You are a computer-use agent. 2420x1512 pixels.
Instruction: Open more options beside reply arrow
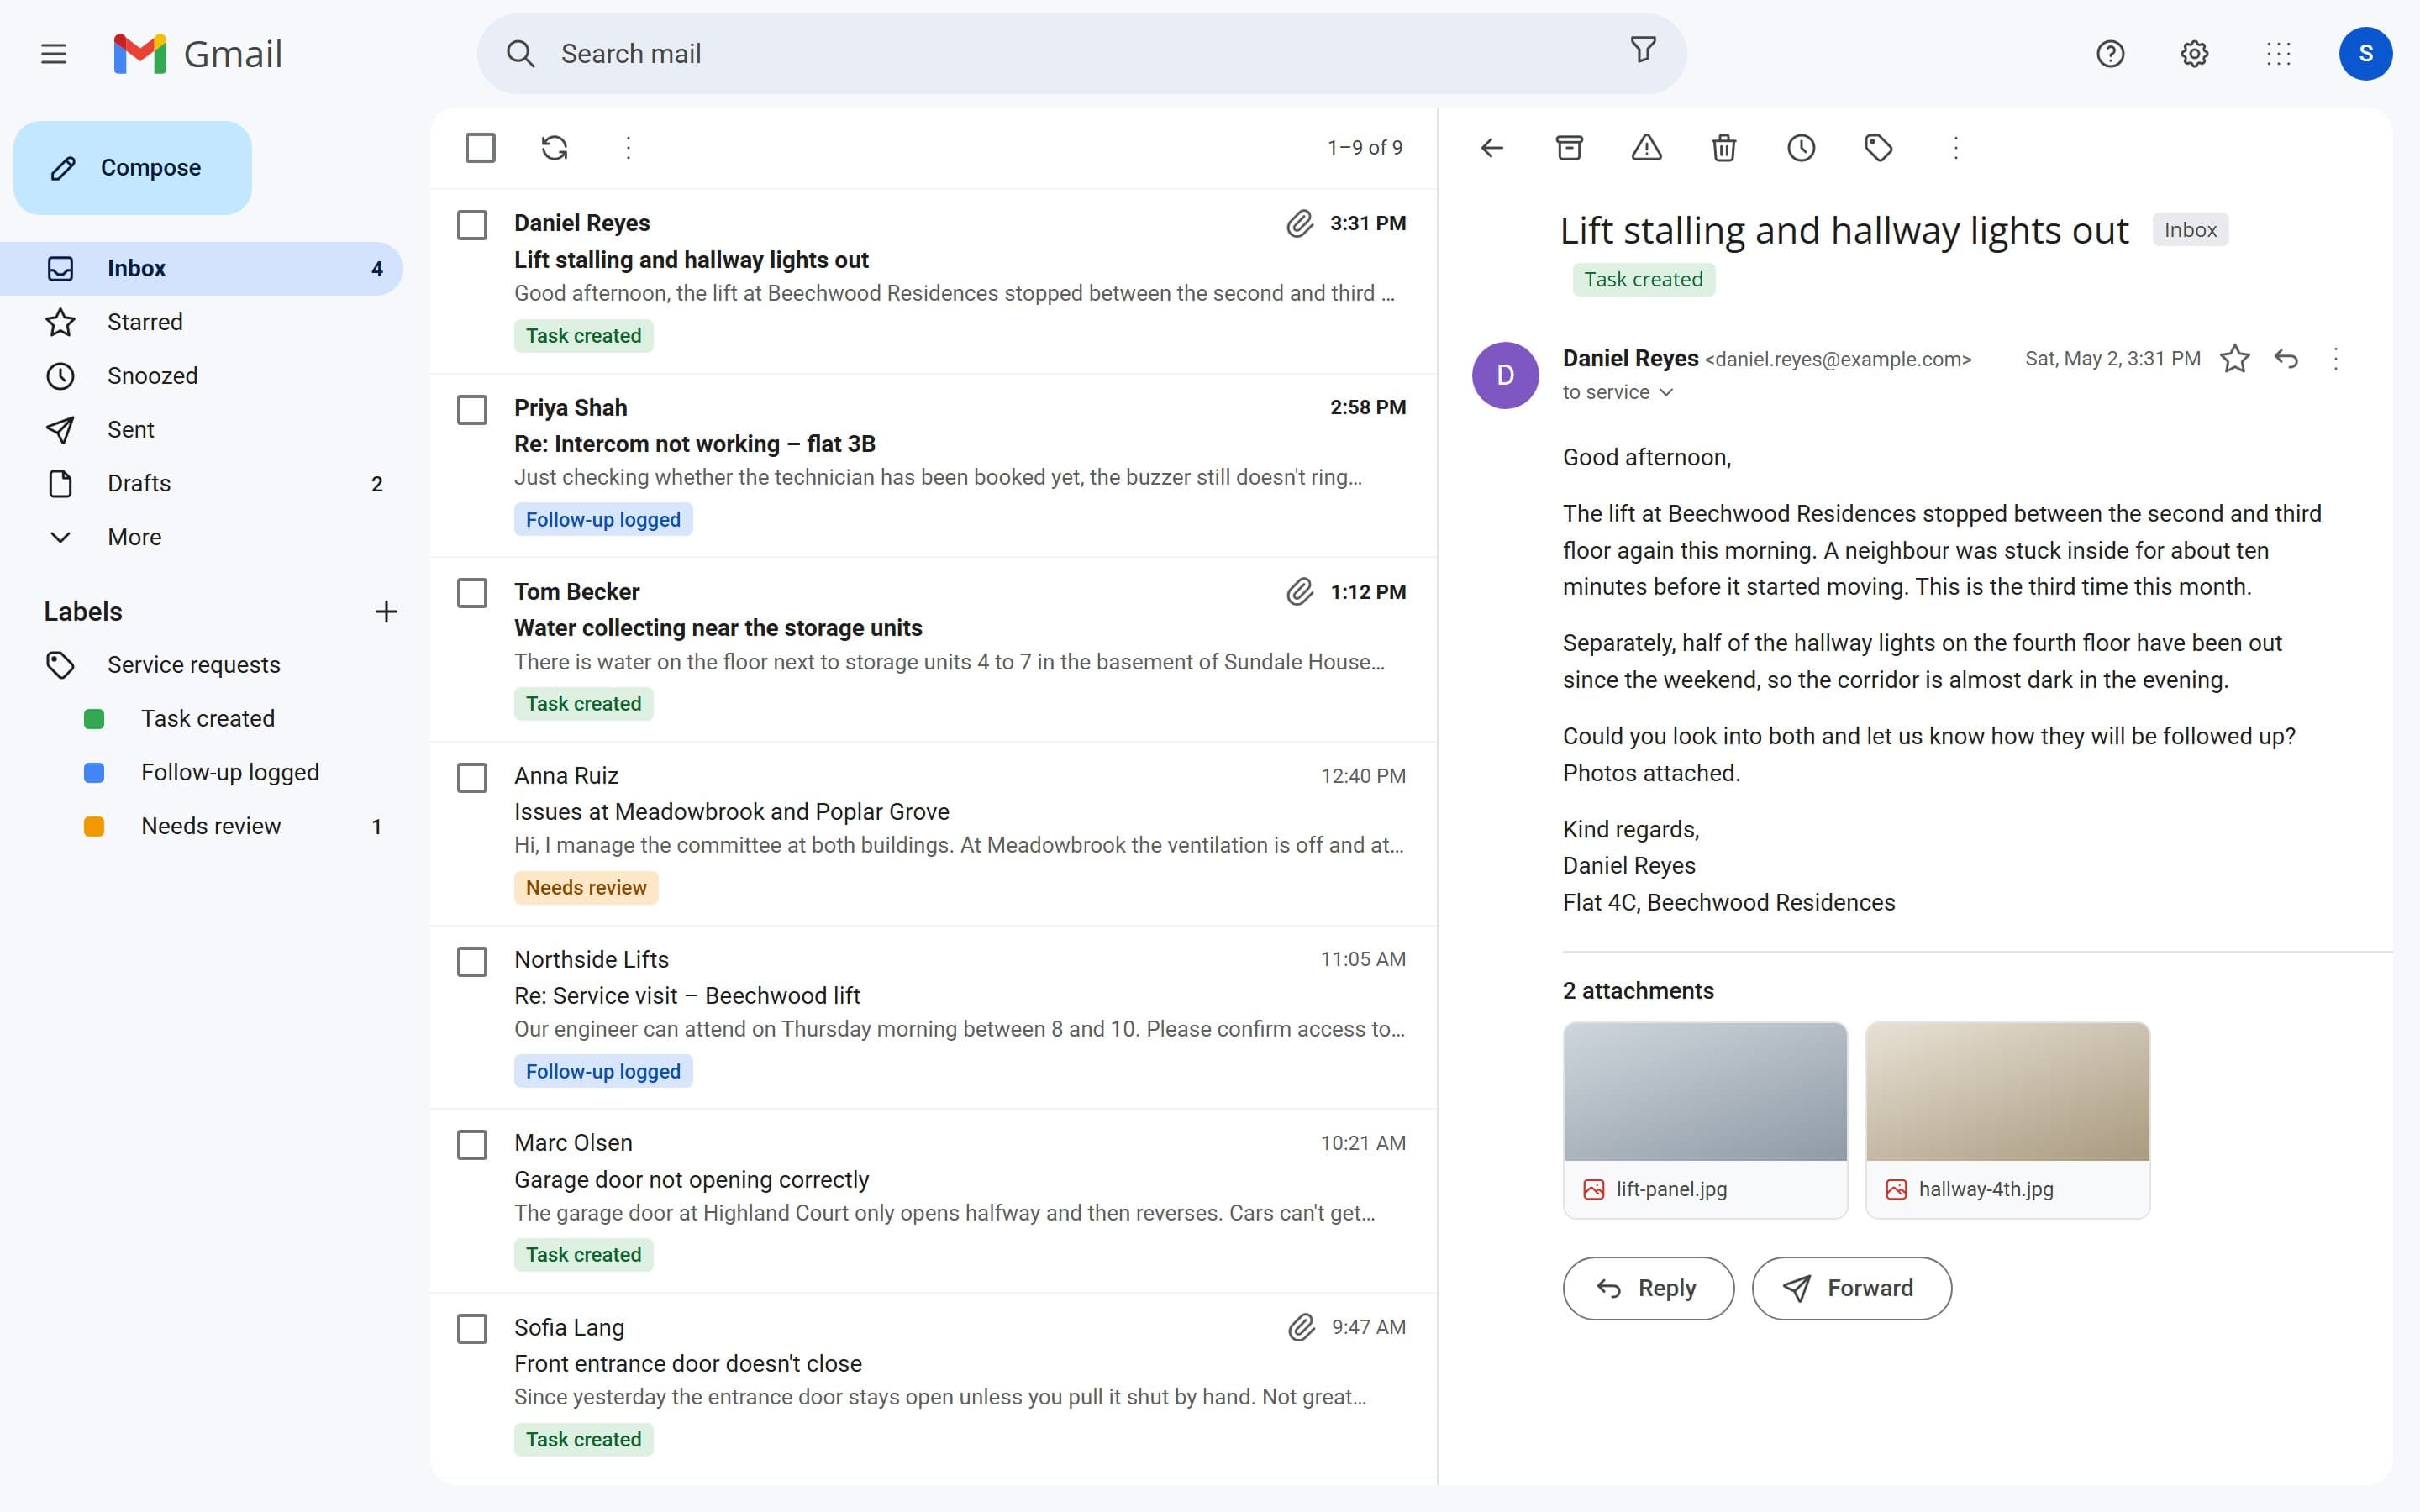(x=2336, y=359)
